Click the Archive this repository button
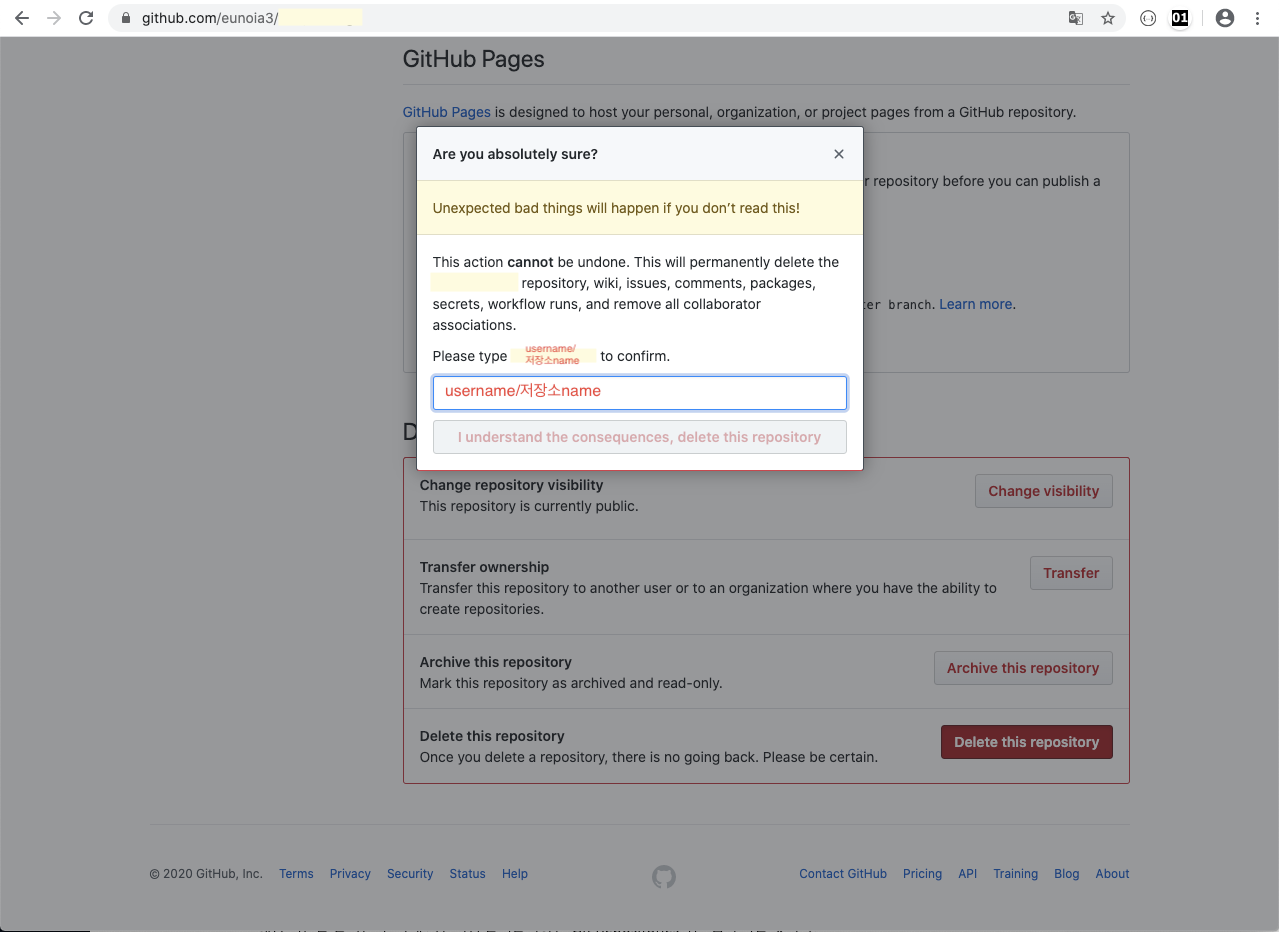Image resolution: width=1279 pixels, height=932 pixels. click(1023, 668)
